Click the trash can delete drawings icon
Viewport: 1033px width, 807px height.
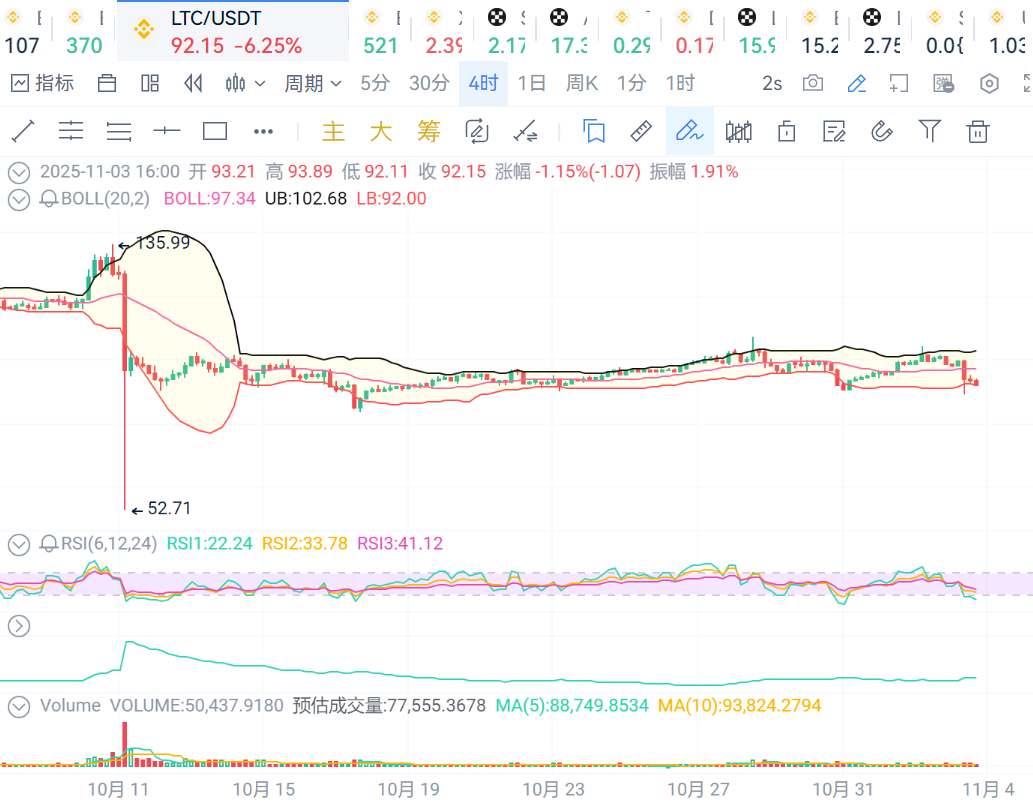tap(978, 131)
